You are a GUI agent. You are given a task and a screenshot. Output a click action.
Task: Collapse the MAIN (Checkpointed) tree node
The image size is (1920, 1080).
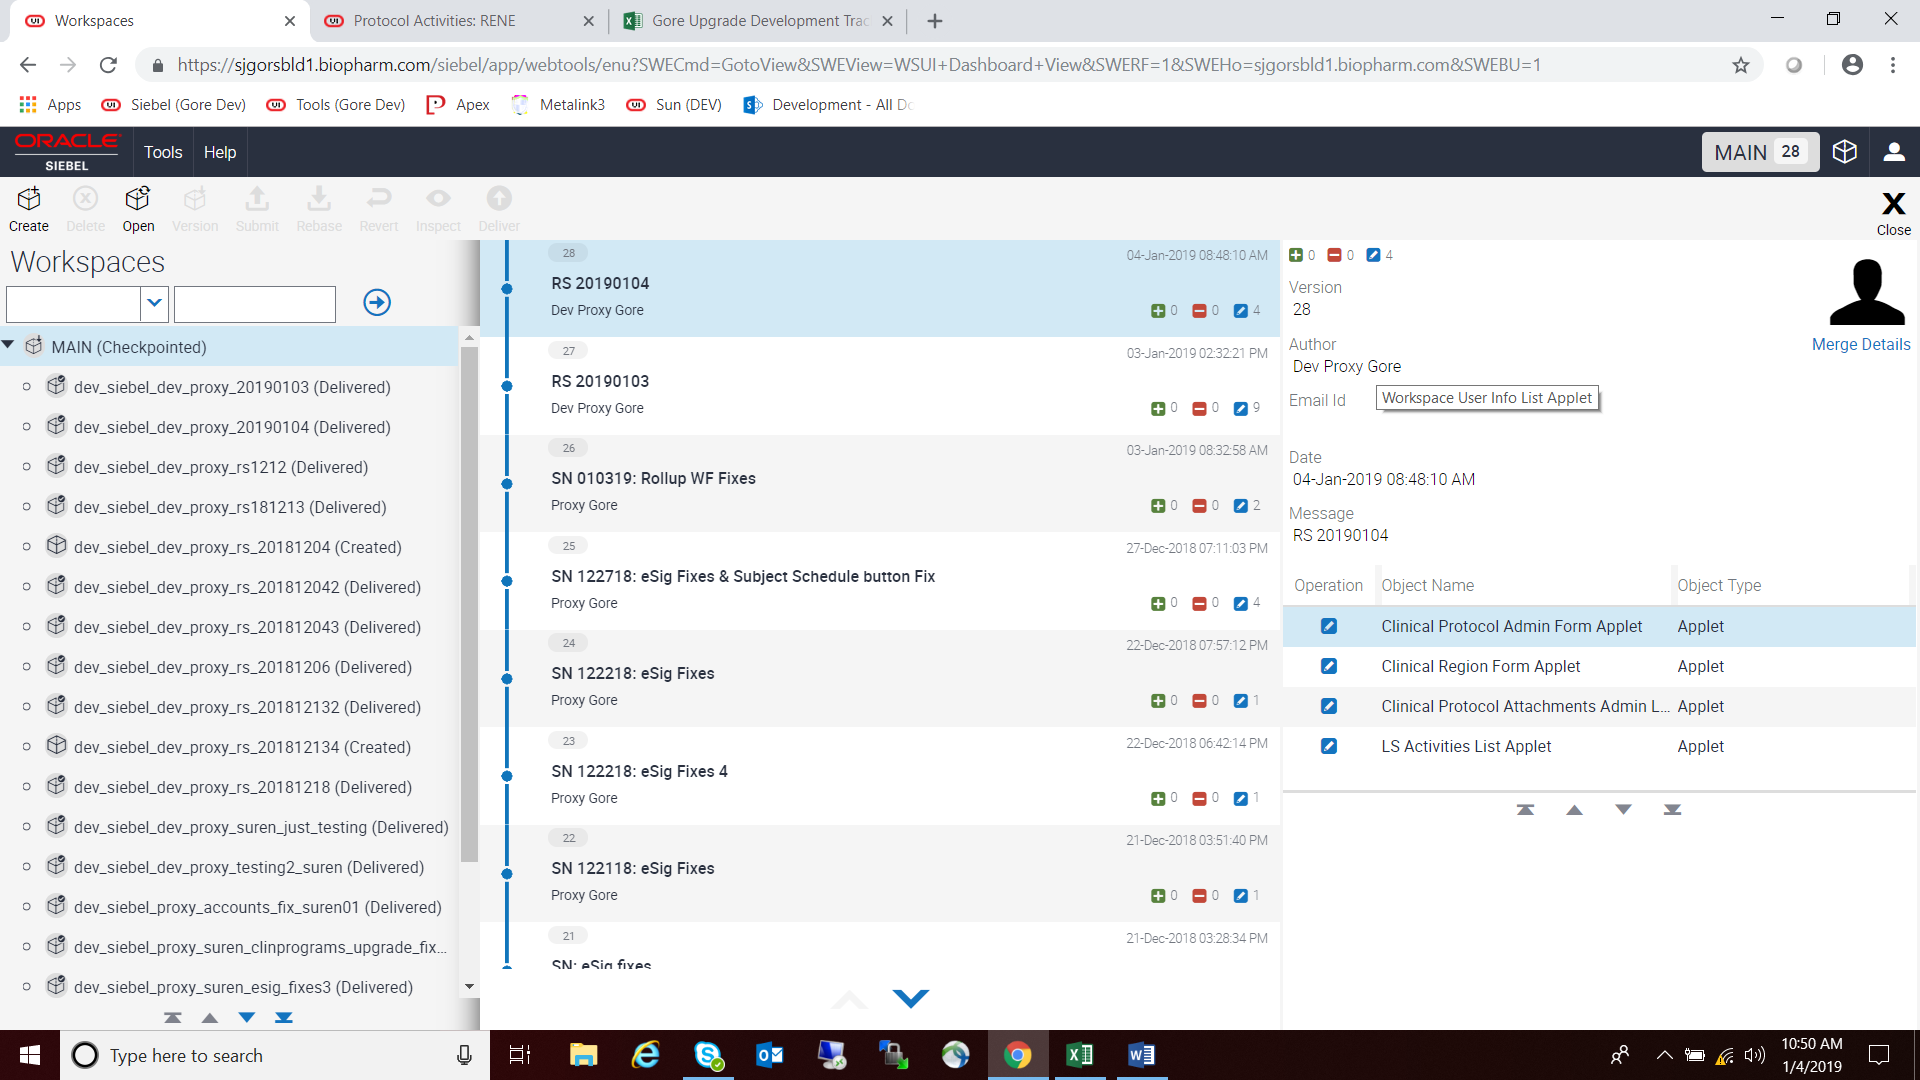8,346
